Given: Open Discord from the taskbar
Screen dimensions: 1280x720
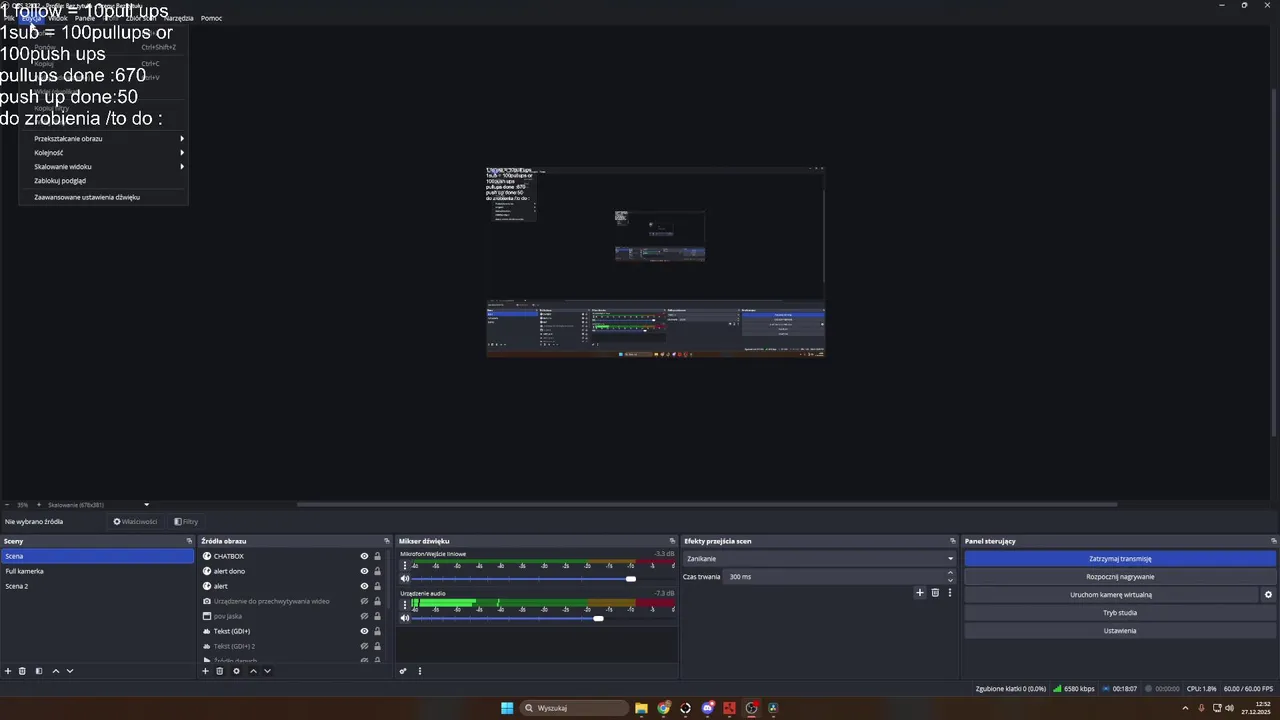Looking at the screenshot, I should 707,708.
